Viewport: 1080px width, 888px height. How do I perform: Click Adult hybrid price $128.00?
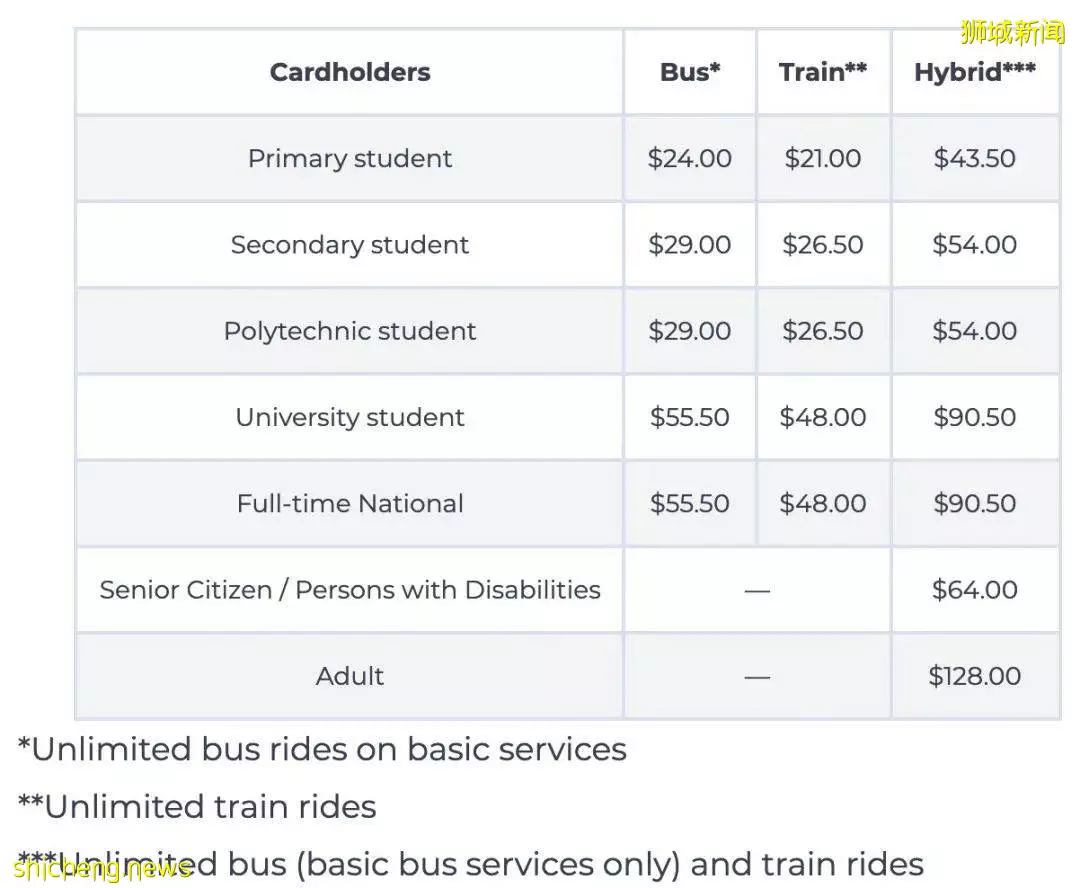[975, 676]
